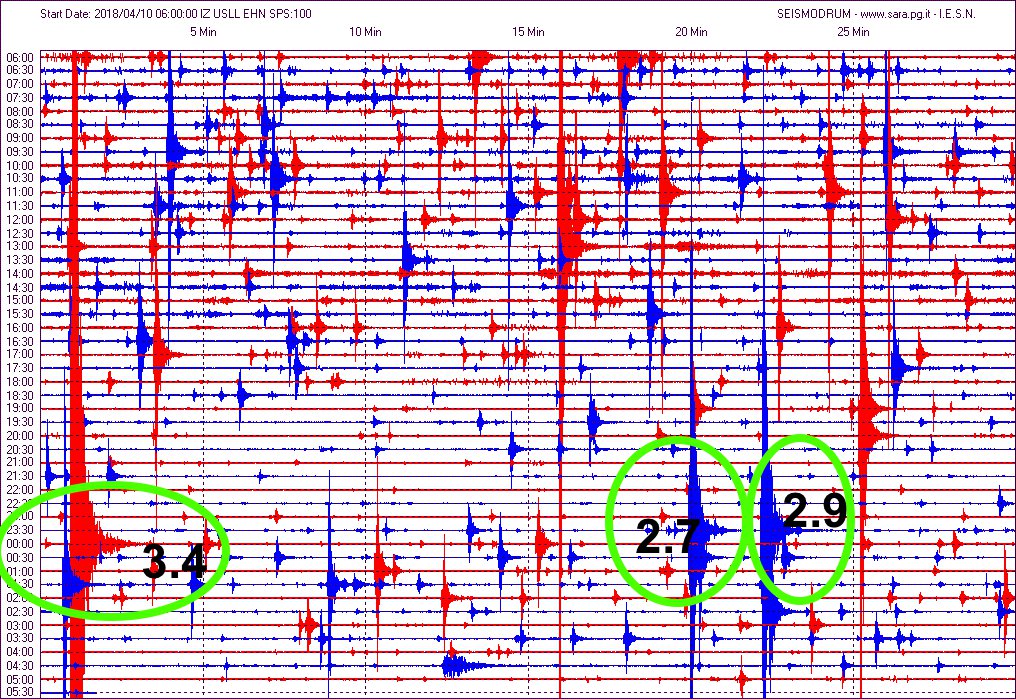Select the 3.4 magnitude annotation
The width and height of the screenshot is (1016, 699).
[x=174, y=562]
